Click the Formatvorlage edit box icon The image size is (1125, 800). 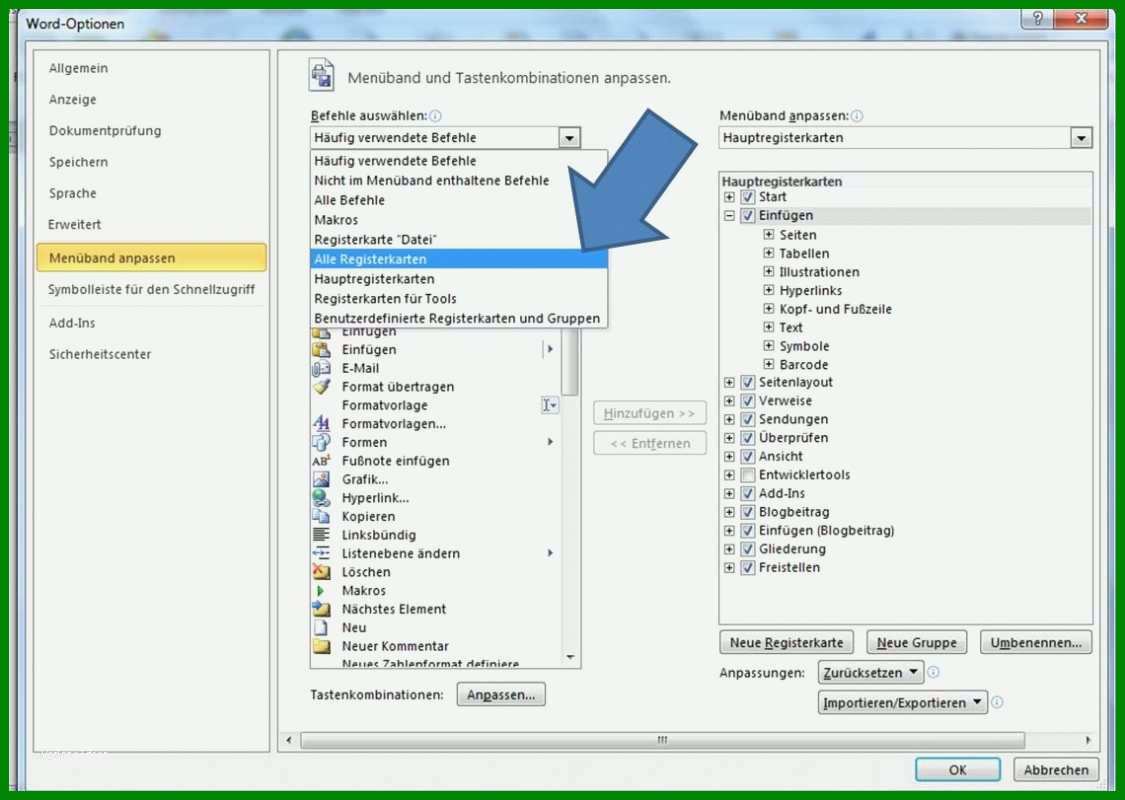(x=550, y=405)
